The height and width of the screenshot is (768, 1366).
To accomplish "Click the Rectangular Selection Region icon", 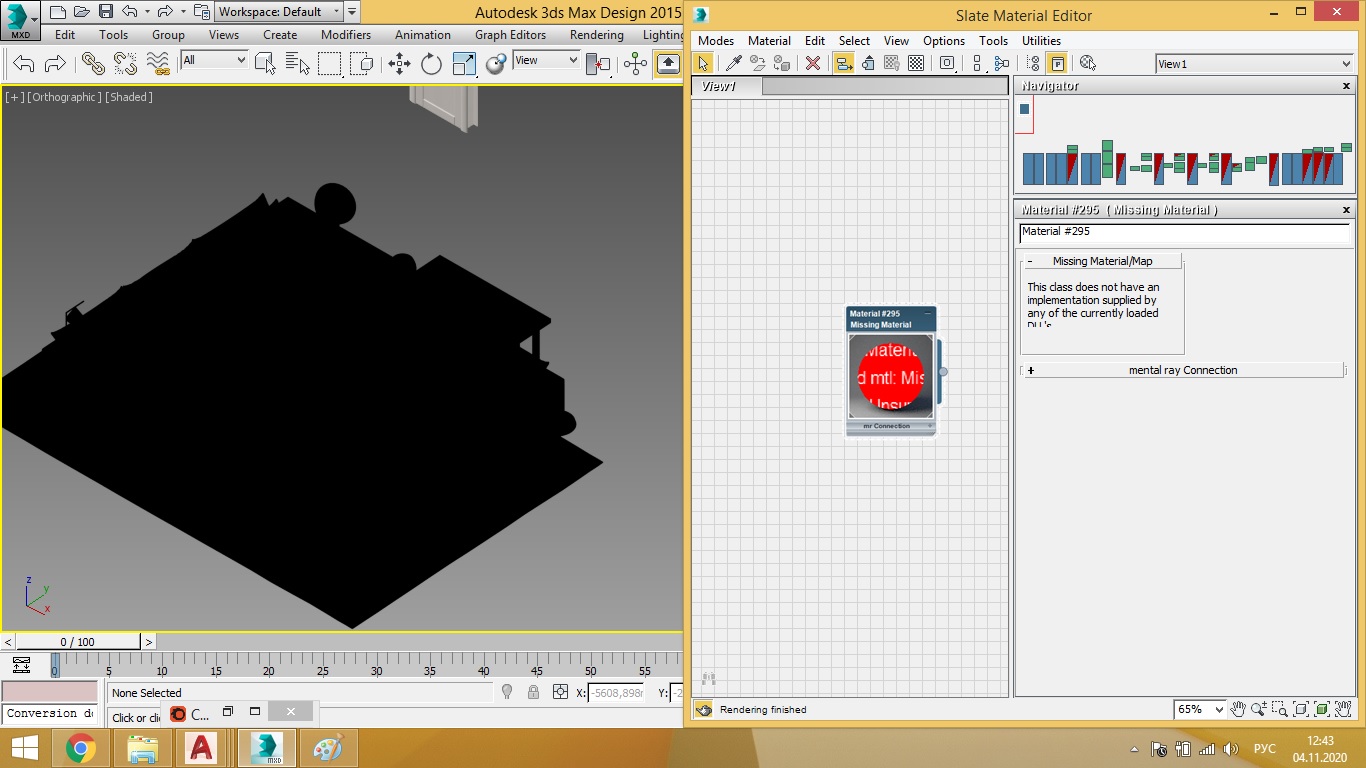I will (329, 64).
